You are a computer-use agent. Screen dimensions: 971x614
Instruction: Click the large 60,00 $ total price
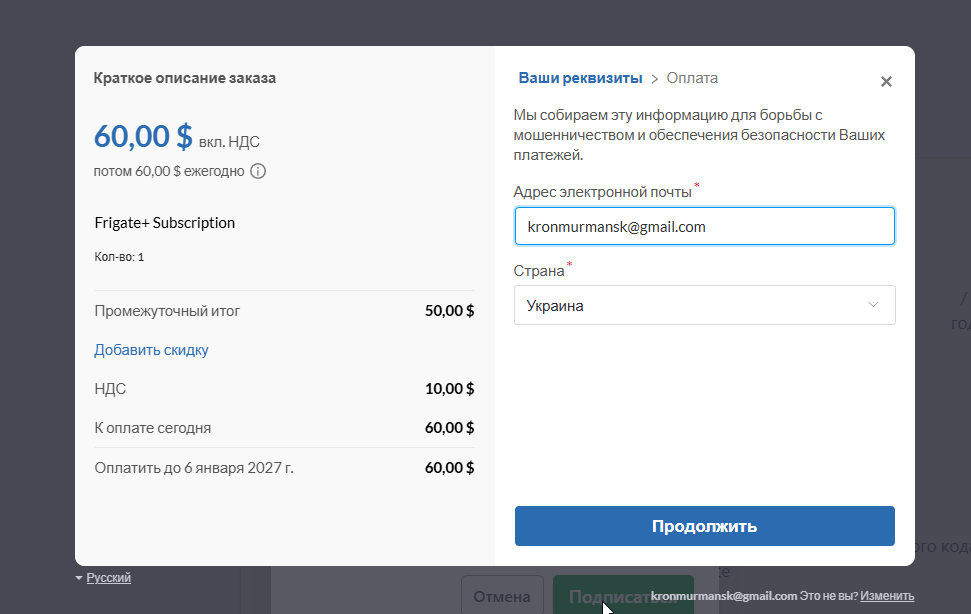tap(143, 136)
